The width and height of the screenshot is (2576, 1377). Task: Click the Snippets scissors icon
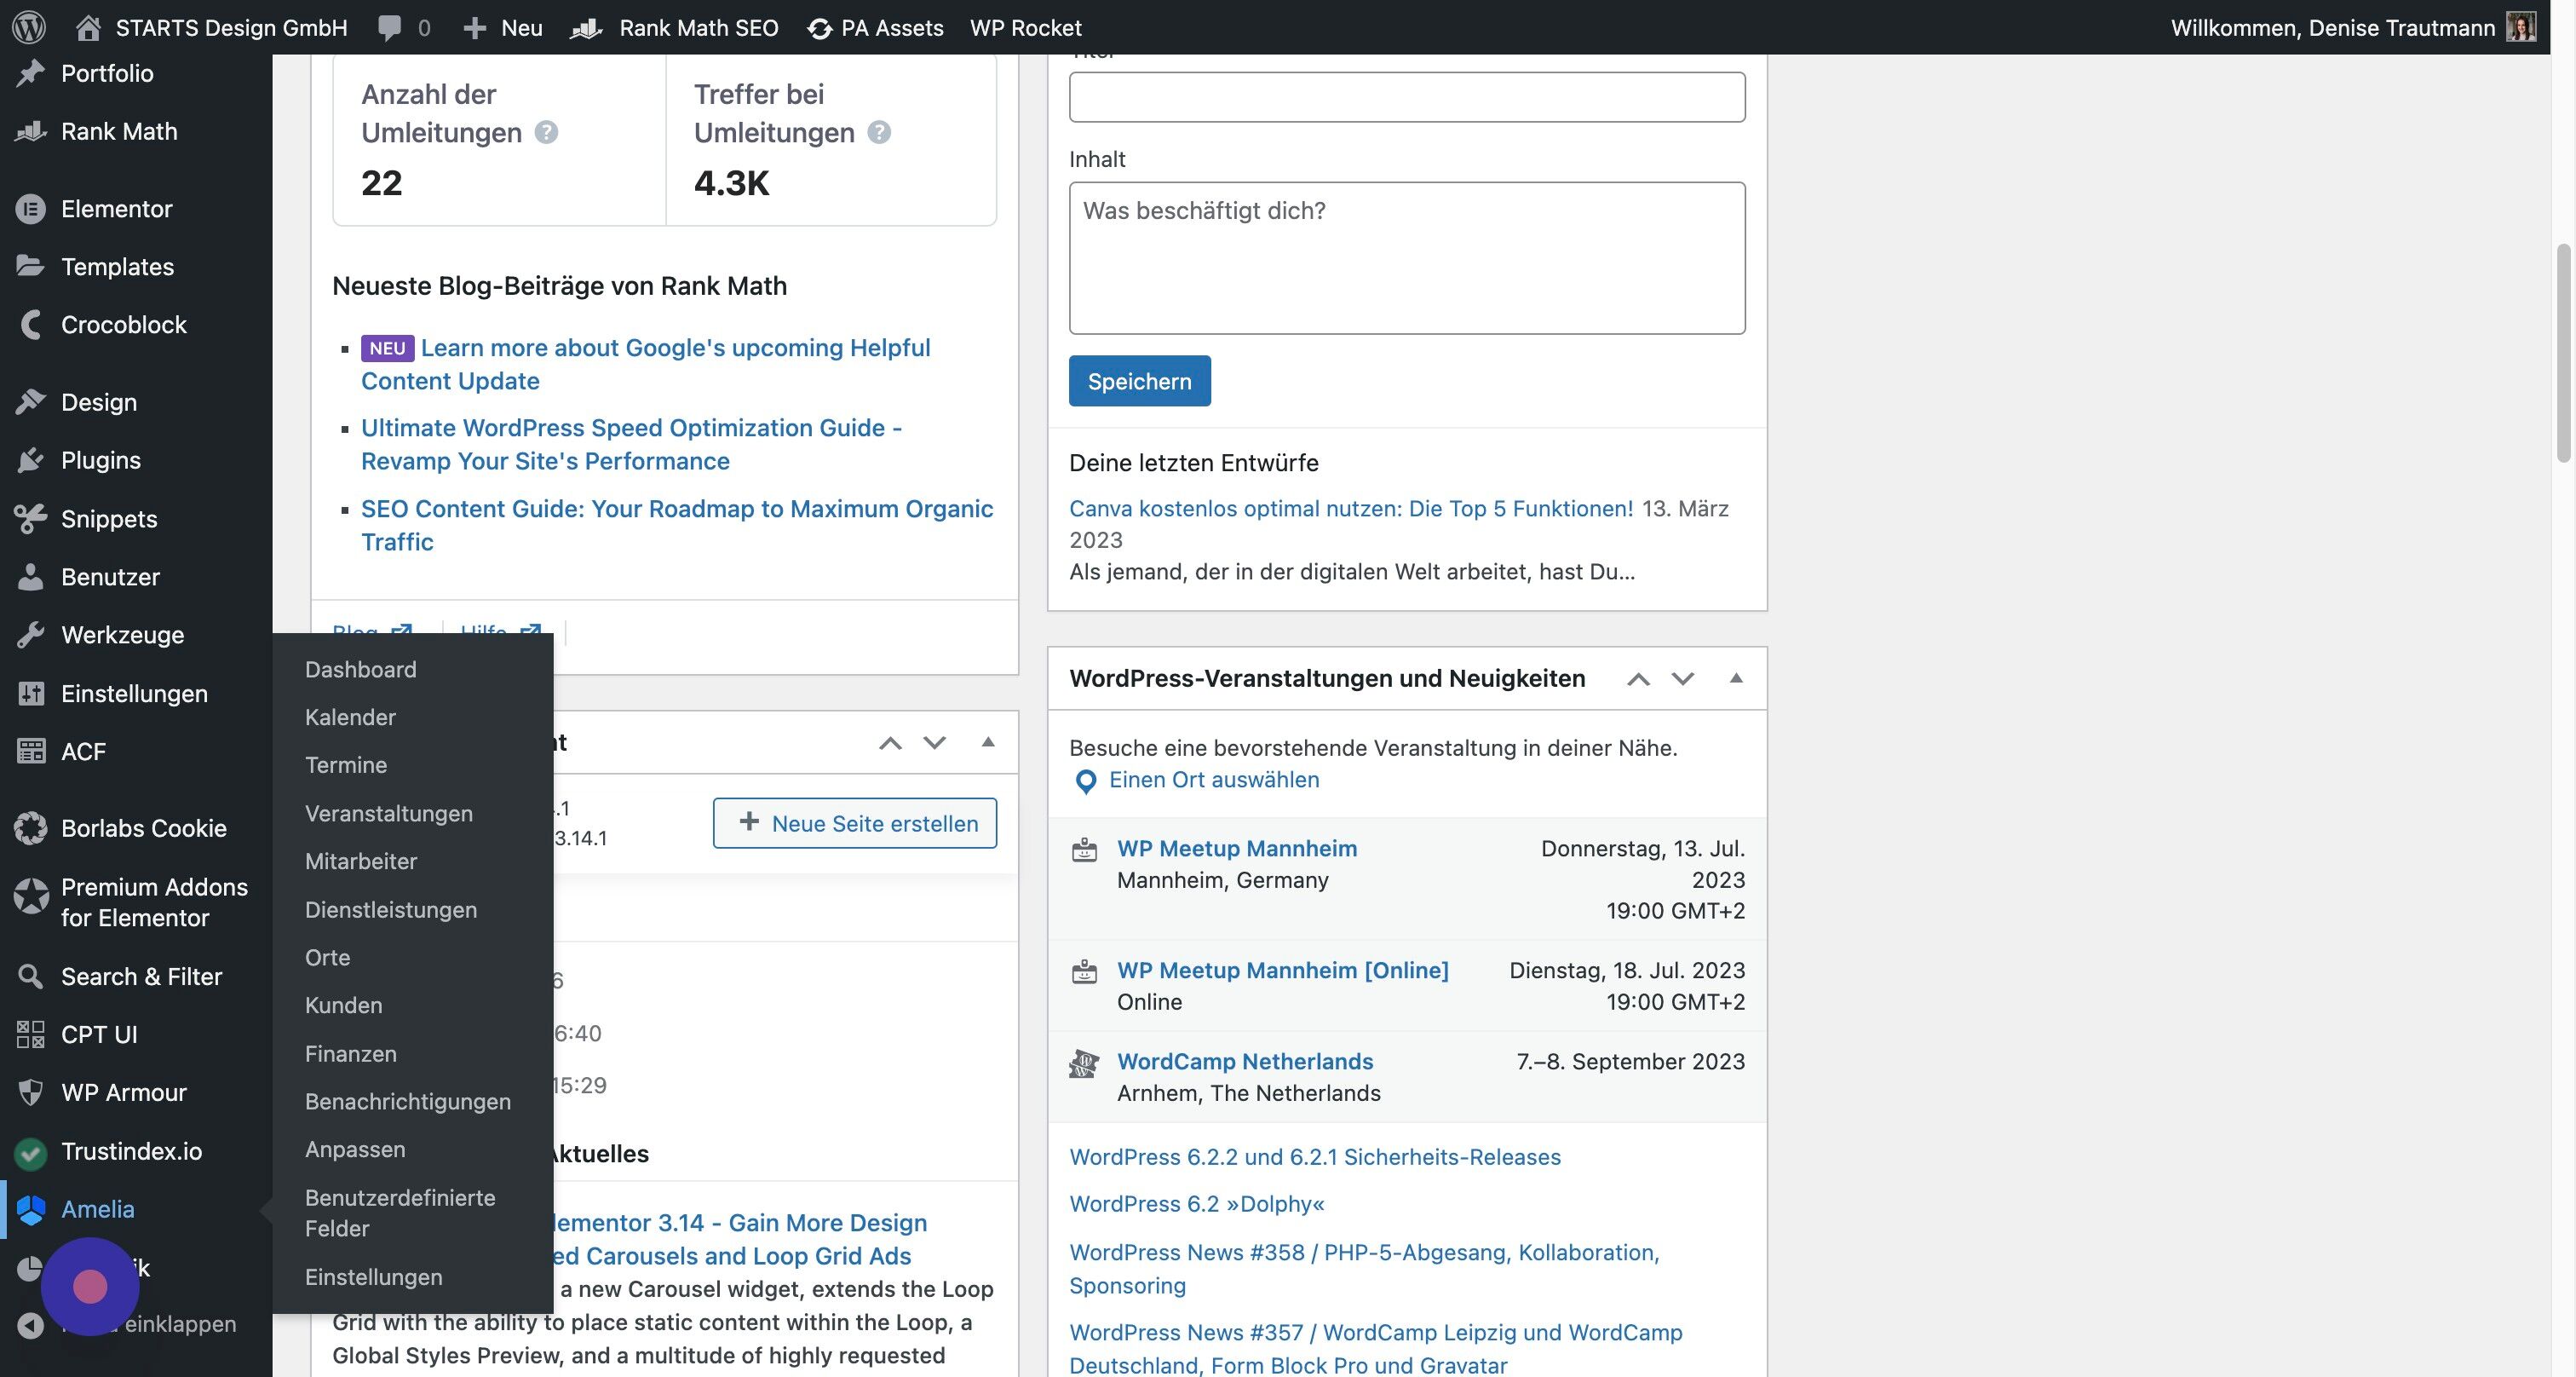click(x=31, y=518)
